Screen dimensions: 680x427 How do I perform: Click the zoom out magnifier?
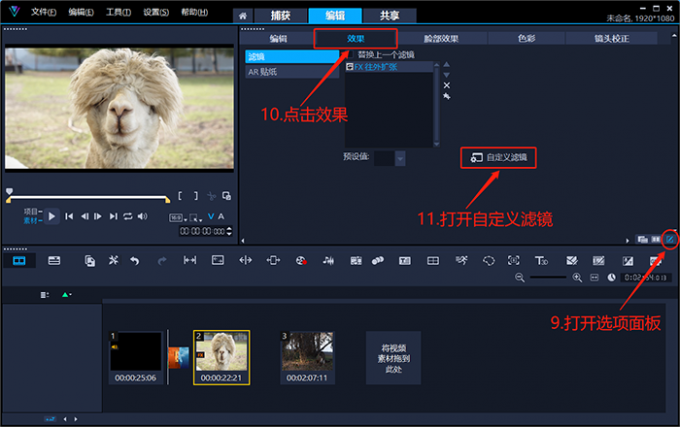coord(520,277)
